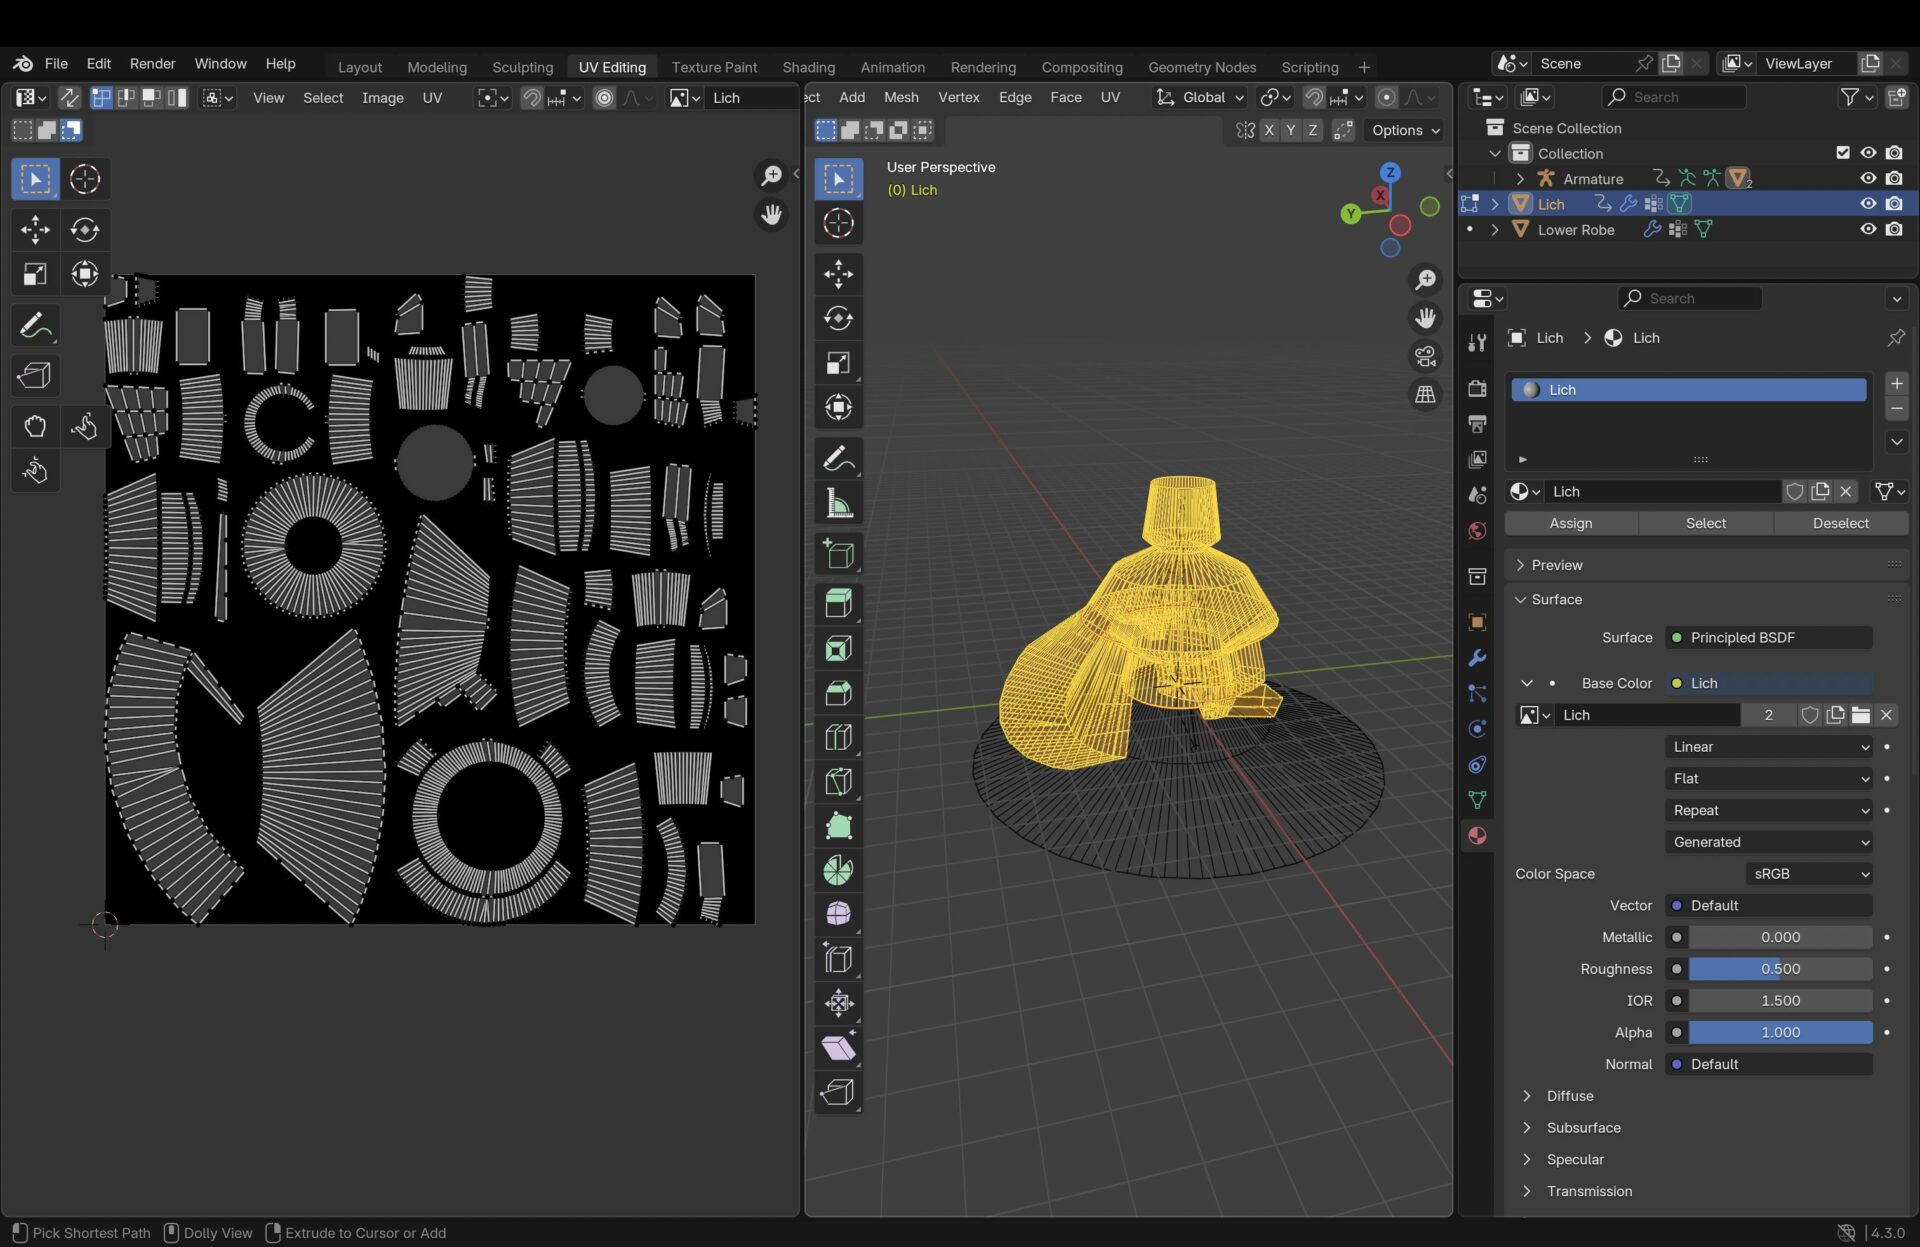The height and width of the screenshot is (1247, 1920).
Task: Switch to the Texture Paint workspace tab
Action: click(x=714, y=67)
